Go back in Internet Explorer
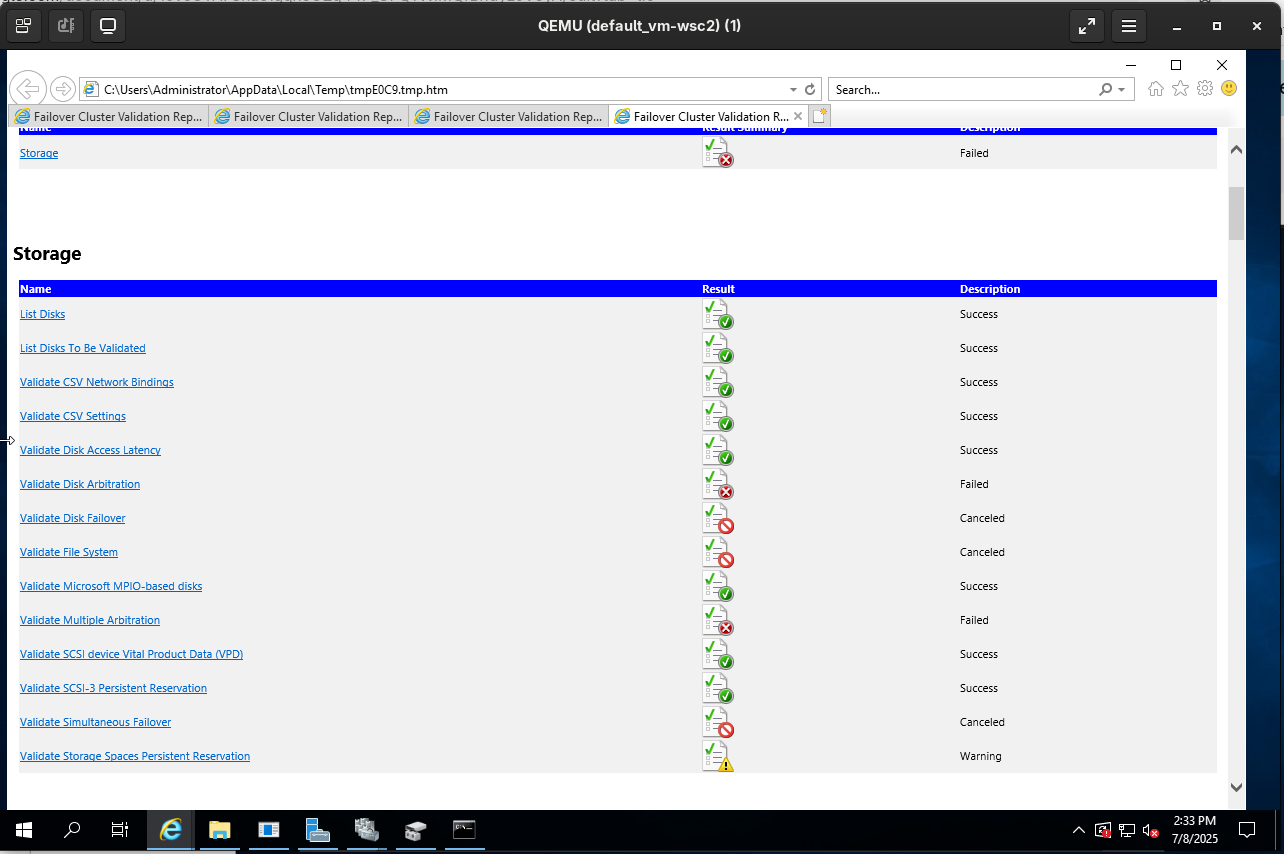This screenshot has width=1284, height=854. [x=29, y=89]
